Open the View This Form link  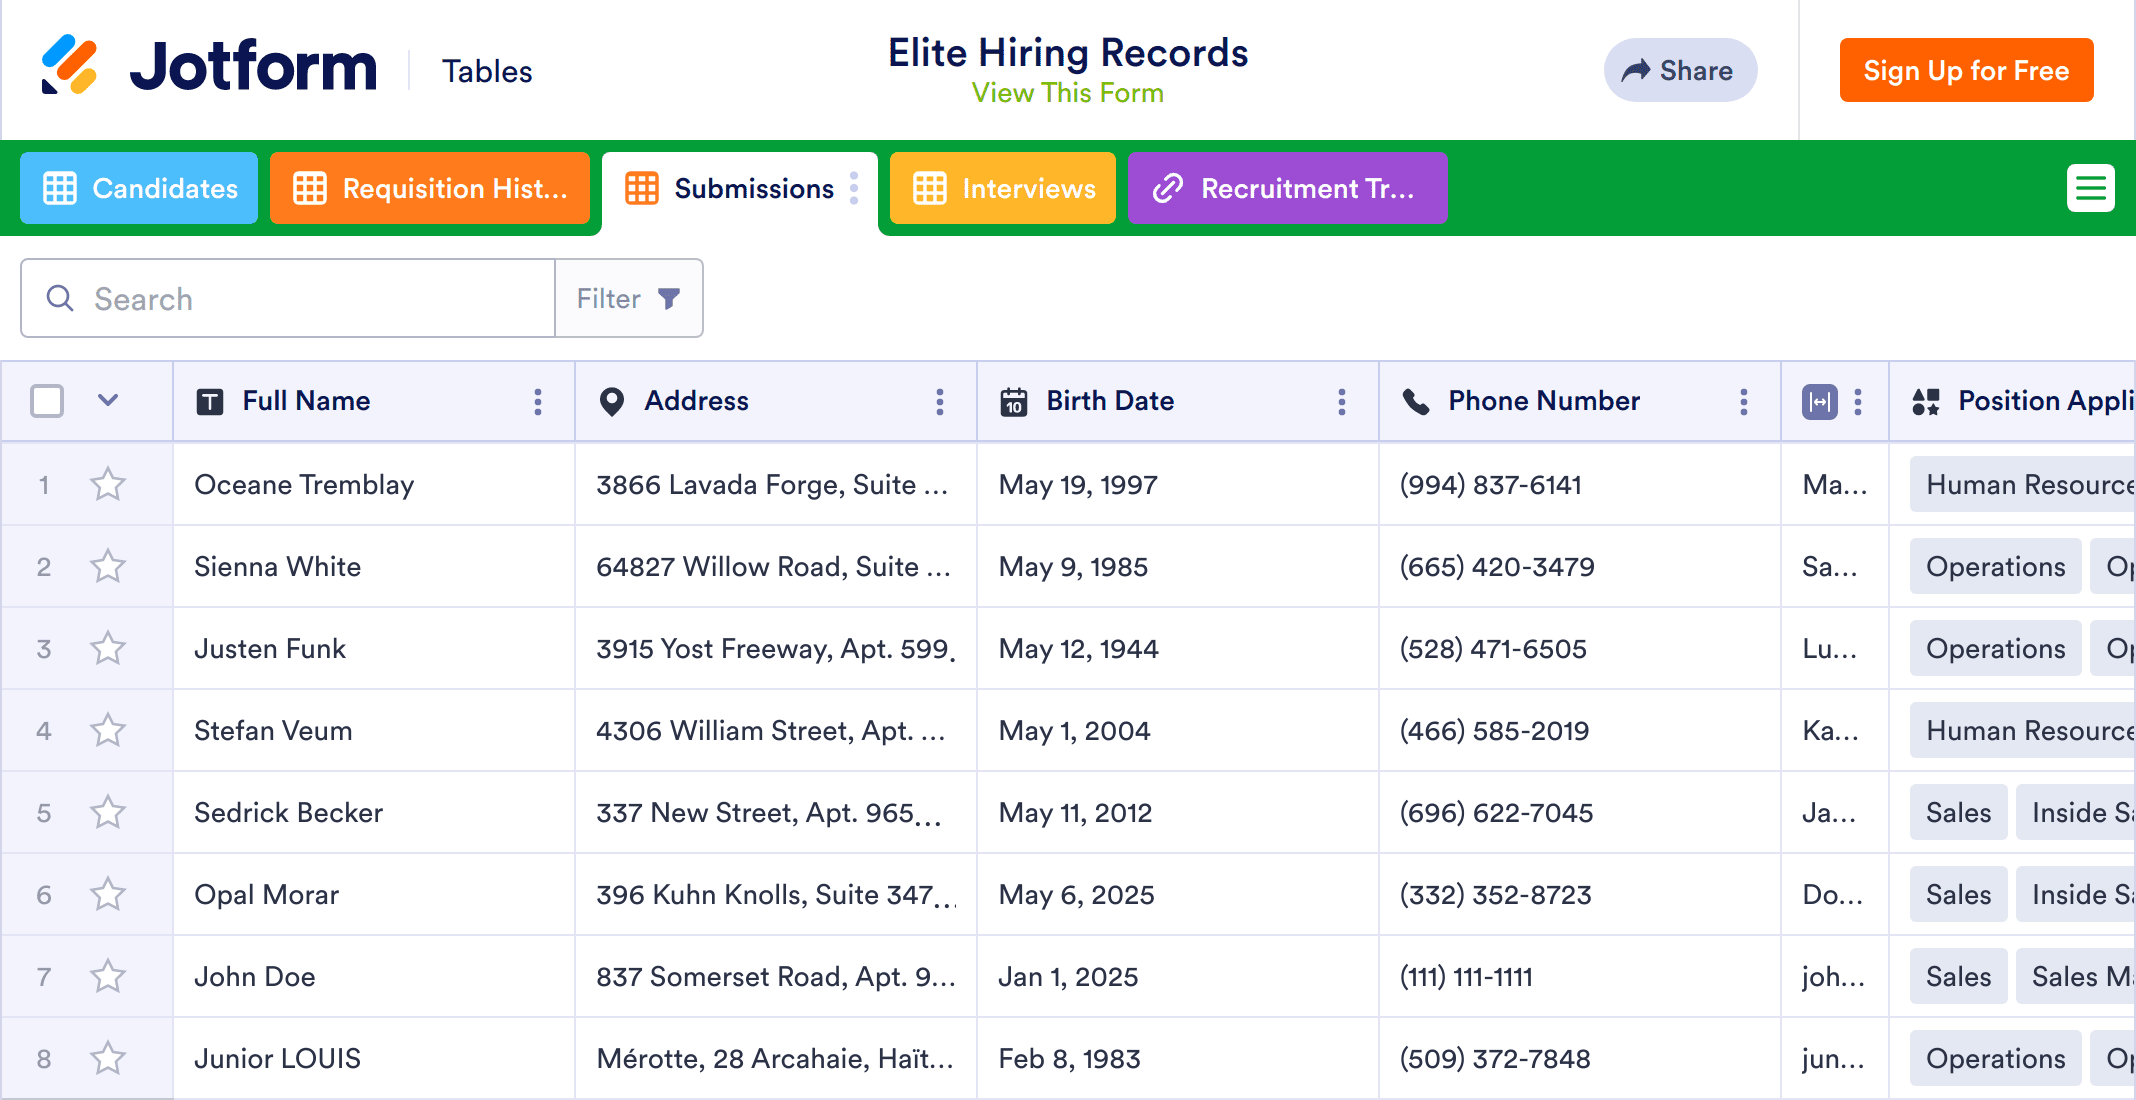[x=1067, y=93]
